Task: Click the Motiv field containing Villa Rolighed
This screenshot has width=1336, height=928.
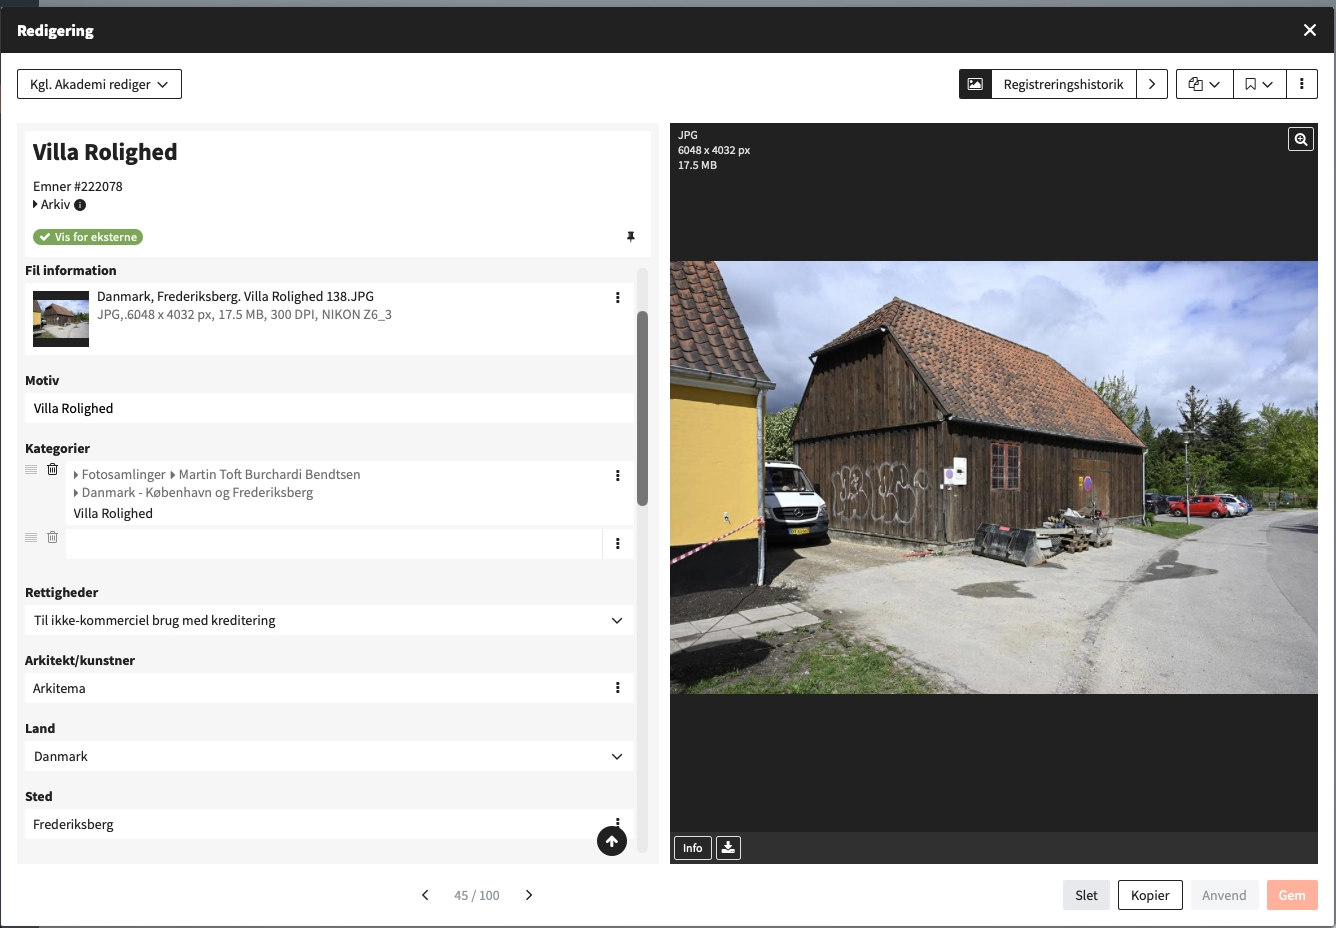Action: click(x=329, y=408)
